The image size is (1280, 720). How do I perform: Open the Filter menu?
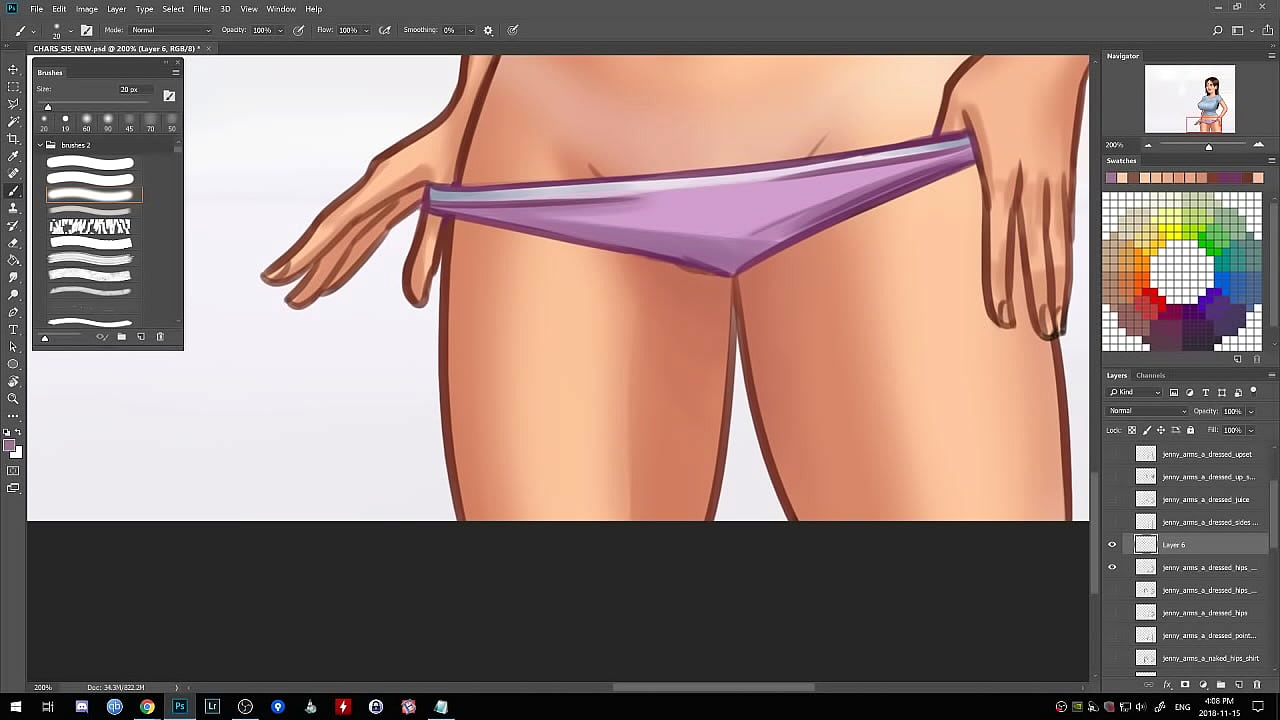[202, 9]
